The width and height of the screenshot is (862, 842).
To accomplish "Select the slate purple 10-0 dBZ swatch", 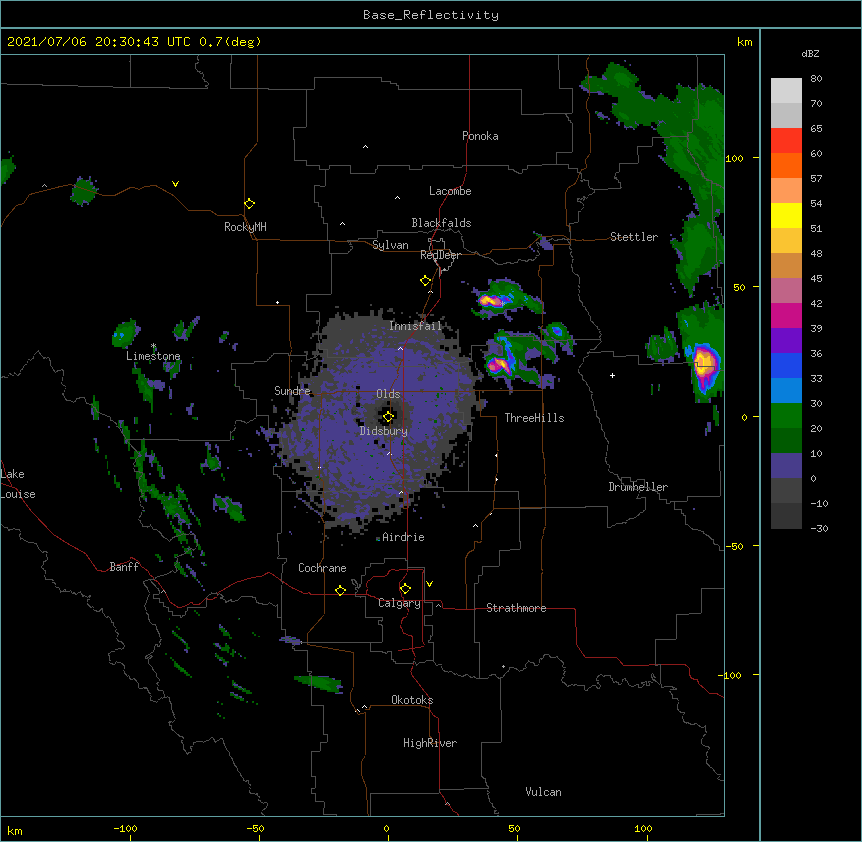I will point(786,466).
